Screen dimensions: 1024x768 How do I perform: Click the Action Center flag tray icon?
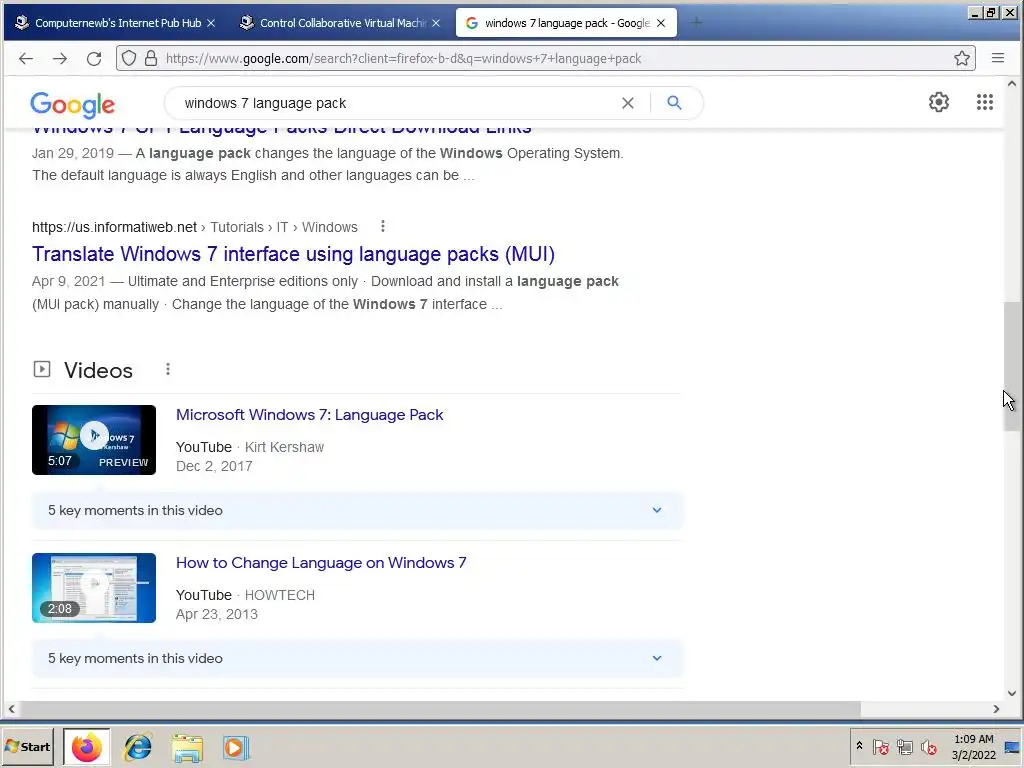tap(880, 746)
